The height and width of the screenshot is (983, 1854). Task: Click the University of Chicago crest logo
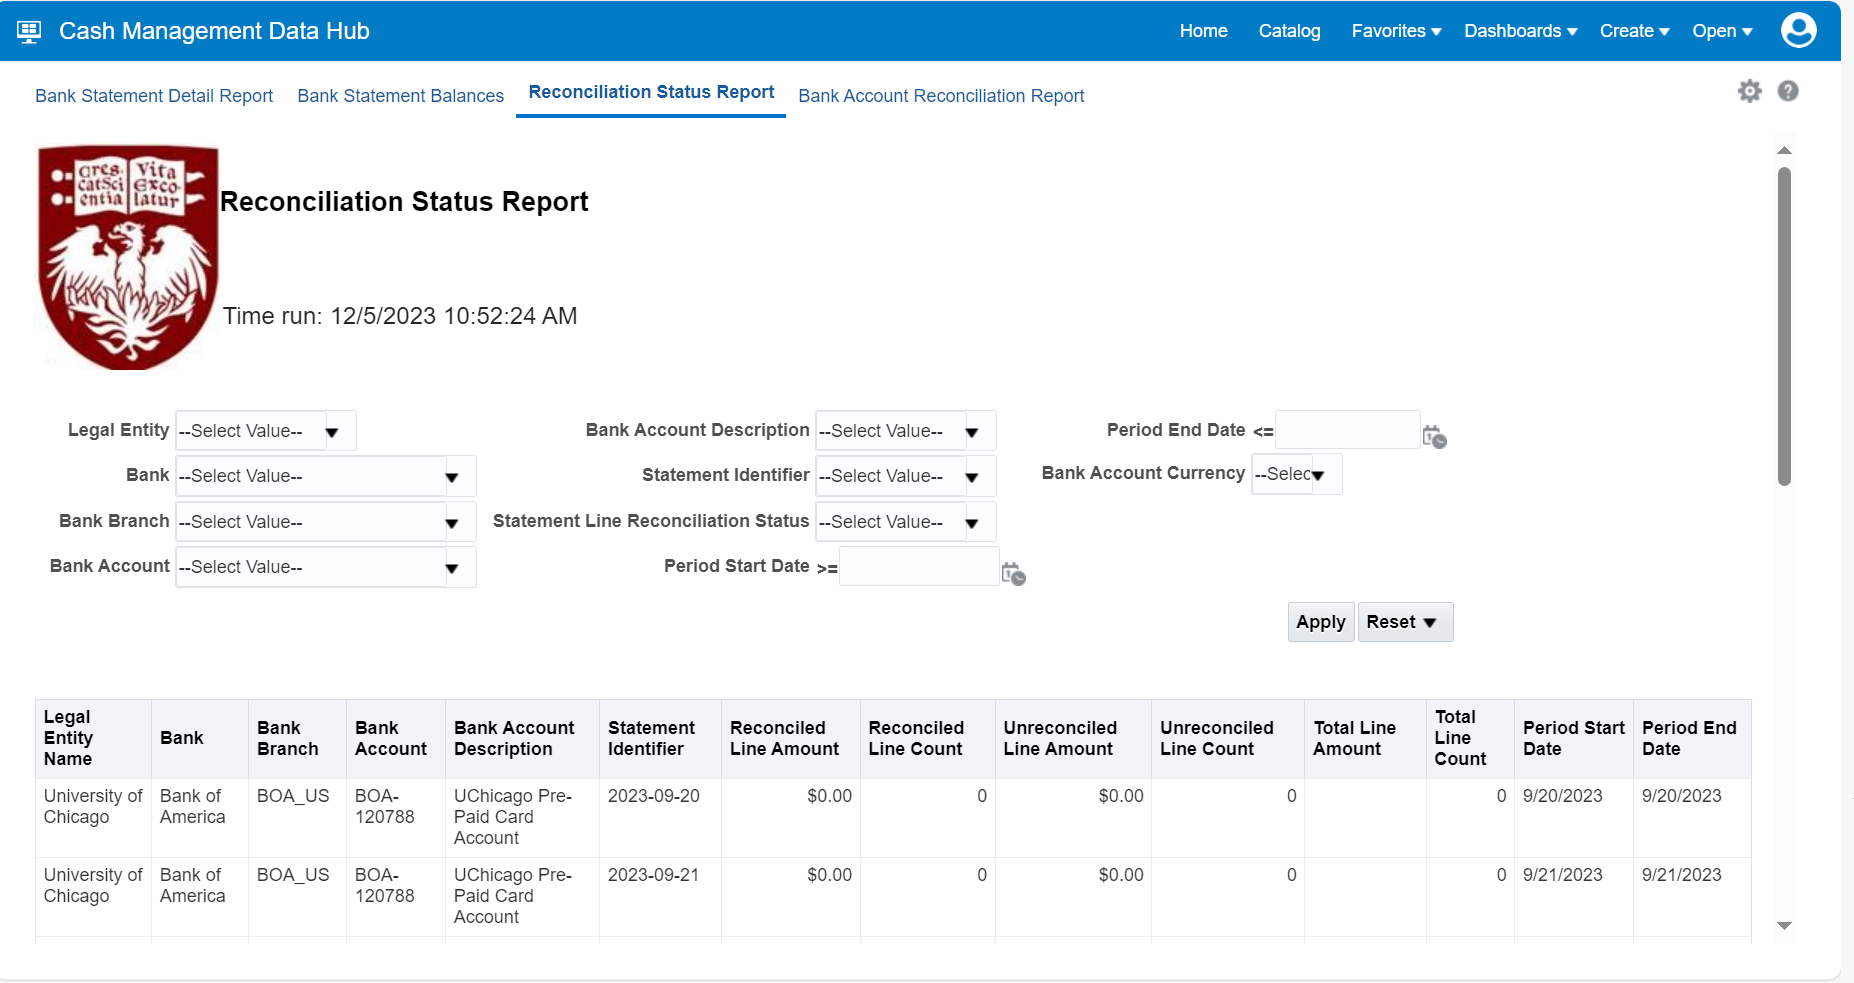[x=128, y=257]
